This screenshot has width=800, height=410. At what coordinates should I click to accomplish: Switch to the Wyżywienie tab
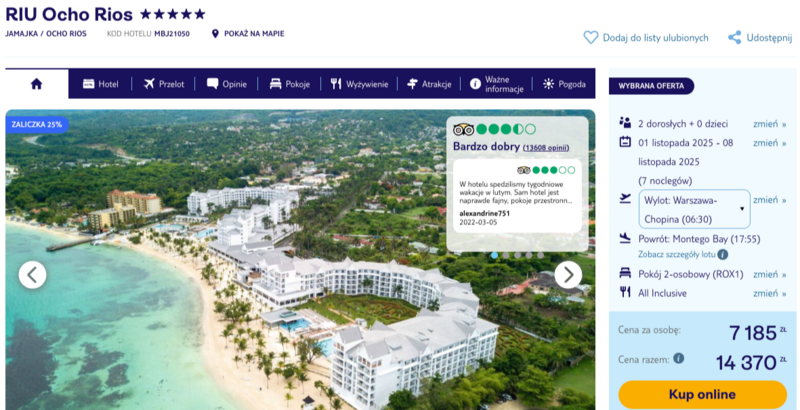[x=359, y=84]
